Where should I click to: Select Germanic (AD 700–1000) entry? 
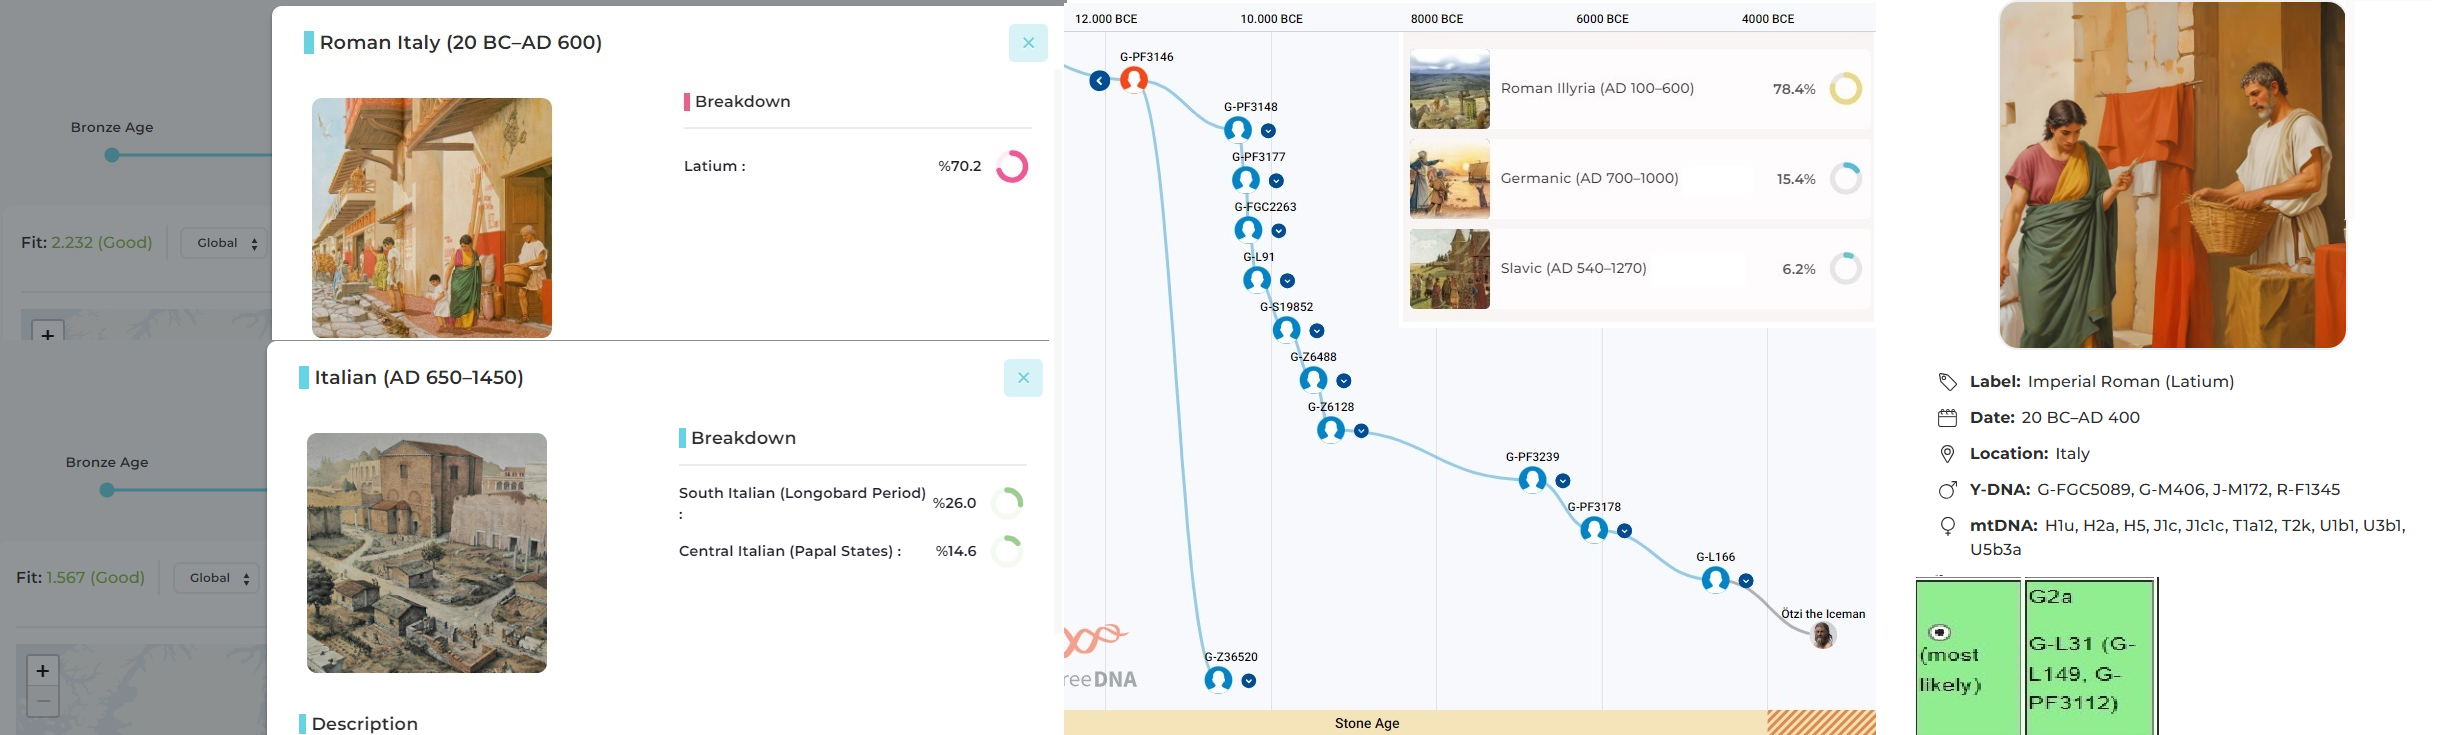click(x=1638, y=179)
